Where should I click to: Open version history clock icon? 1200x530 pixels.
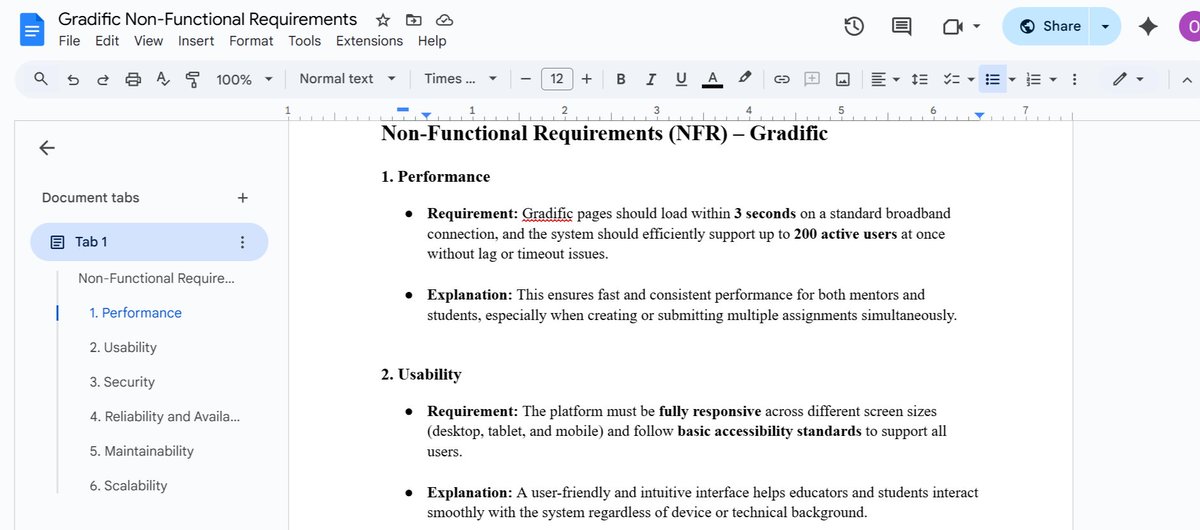pyautogui.click(x=854, y=27)
